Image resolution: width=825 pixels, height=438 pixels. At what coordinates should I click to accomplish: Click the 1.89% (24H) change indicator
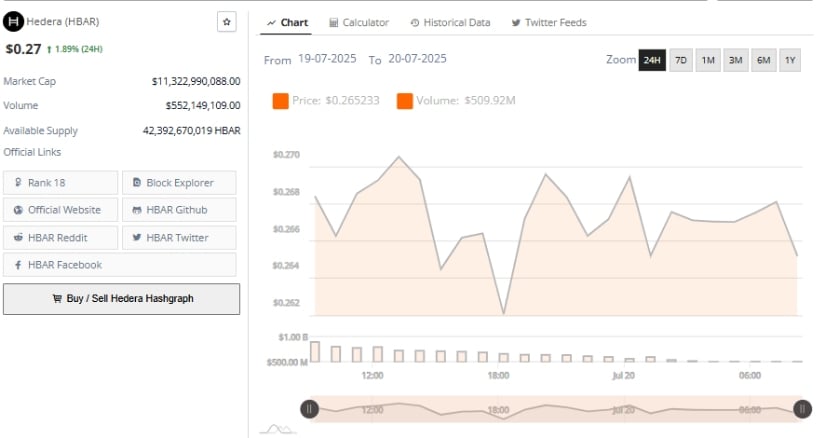(75, 49)
